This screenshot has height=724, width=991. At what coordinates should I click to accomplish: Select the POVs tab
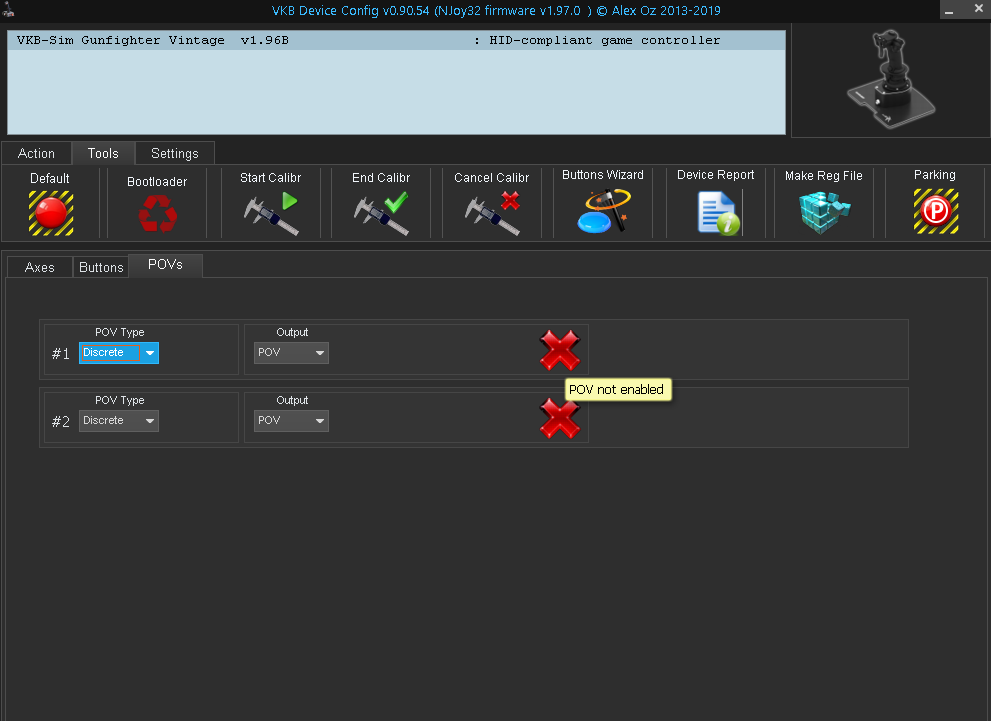(166, 265)
